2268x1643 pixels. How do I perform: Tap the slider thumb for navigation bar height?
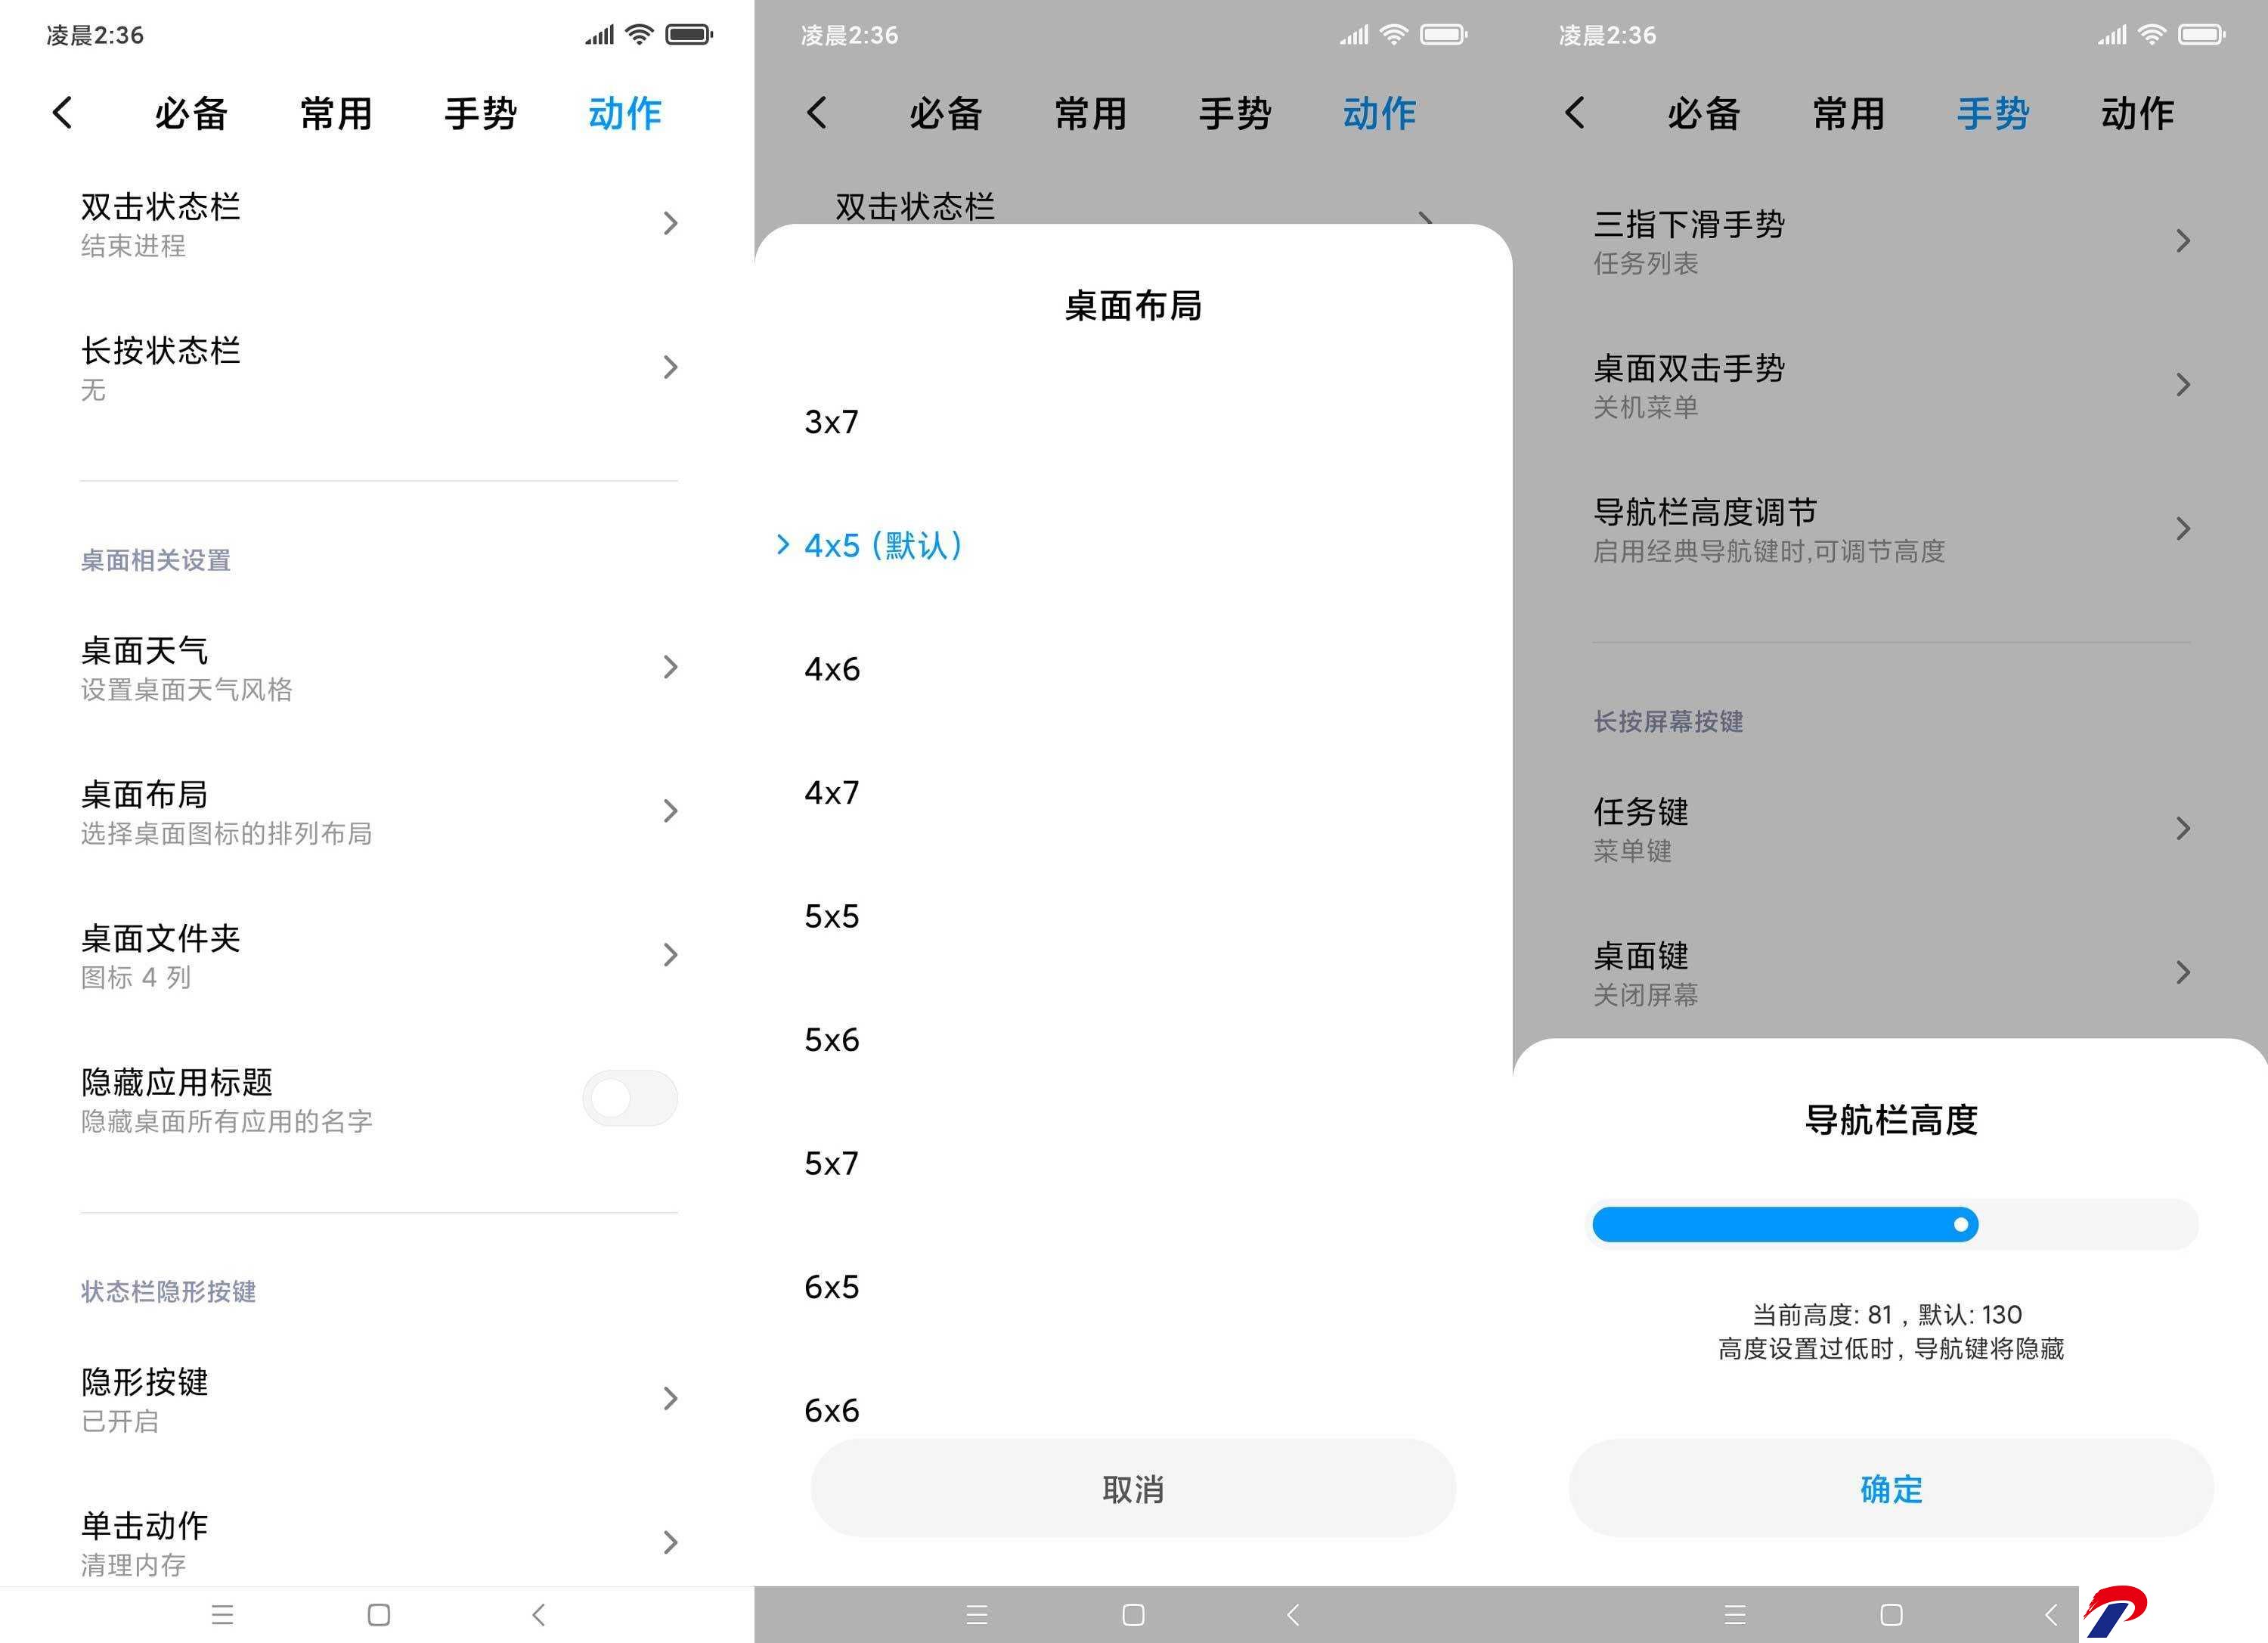pyautogui.click(x=1961, y=1224)
